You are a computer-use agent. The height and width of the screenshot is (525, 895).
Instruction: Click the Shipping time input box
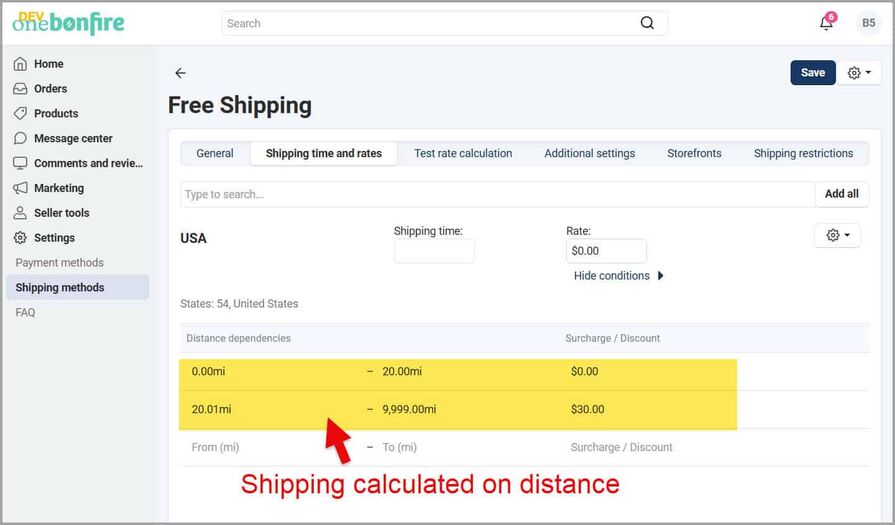pos(434,251)
